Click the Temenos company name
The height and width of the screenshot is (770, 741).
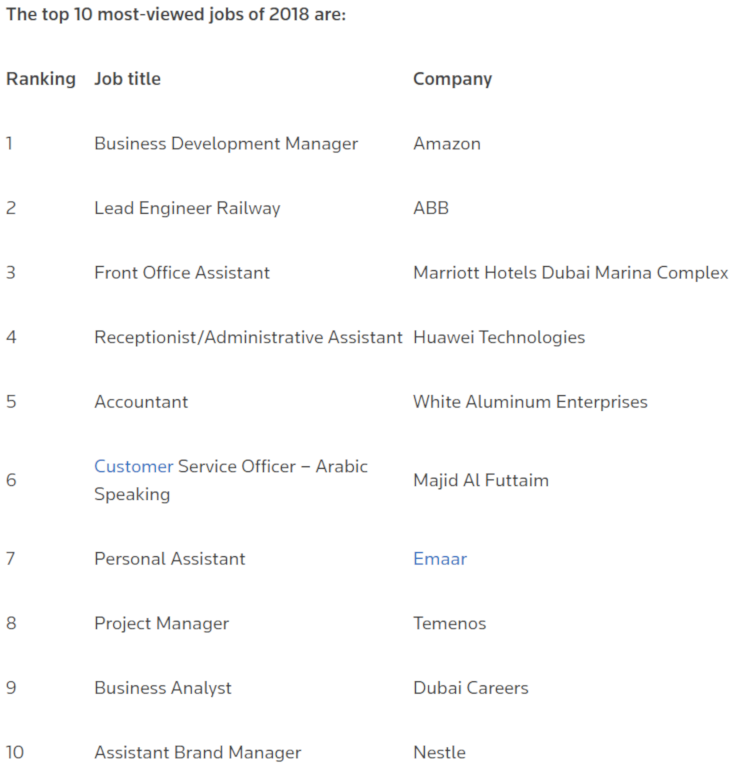449,624
